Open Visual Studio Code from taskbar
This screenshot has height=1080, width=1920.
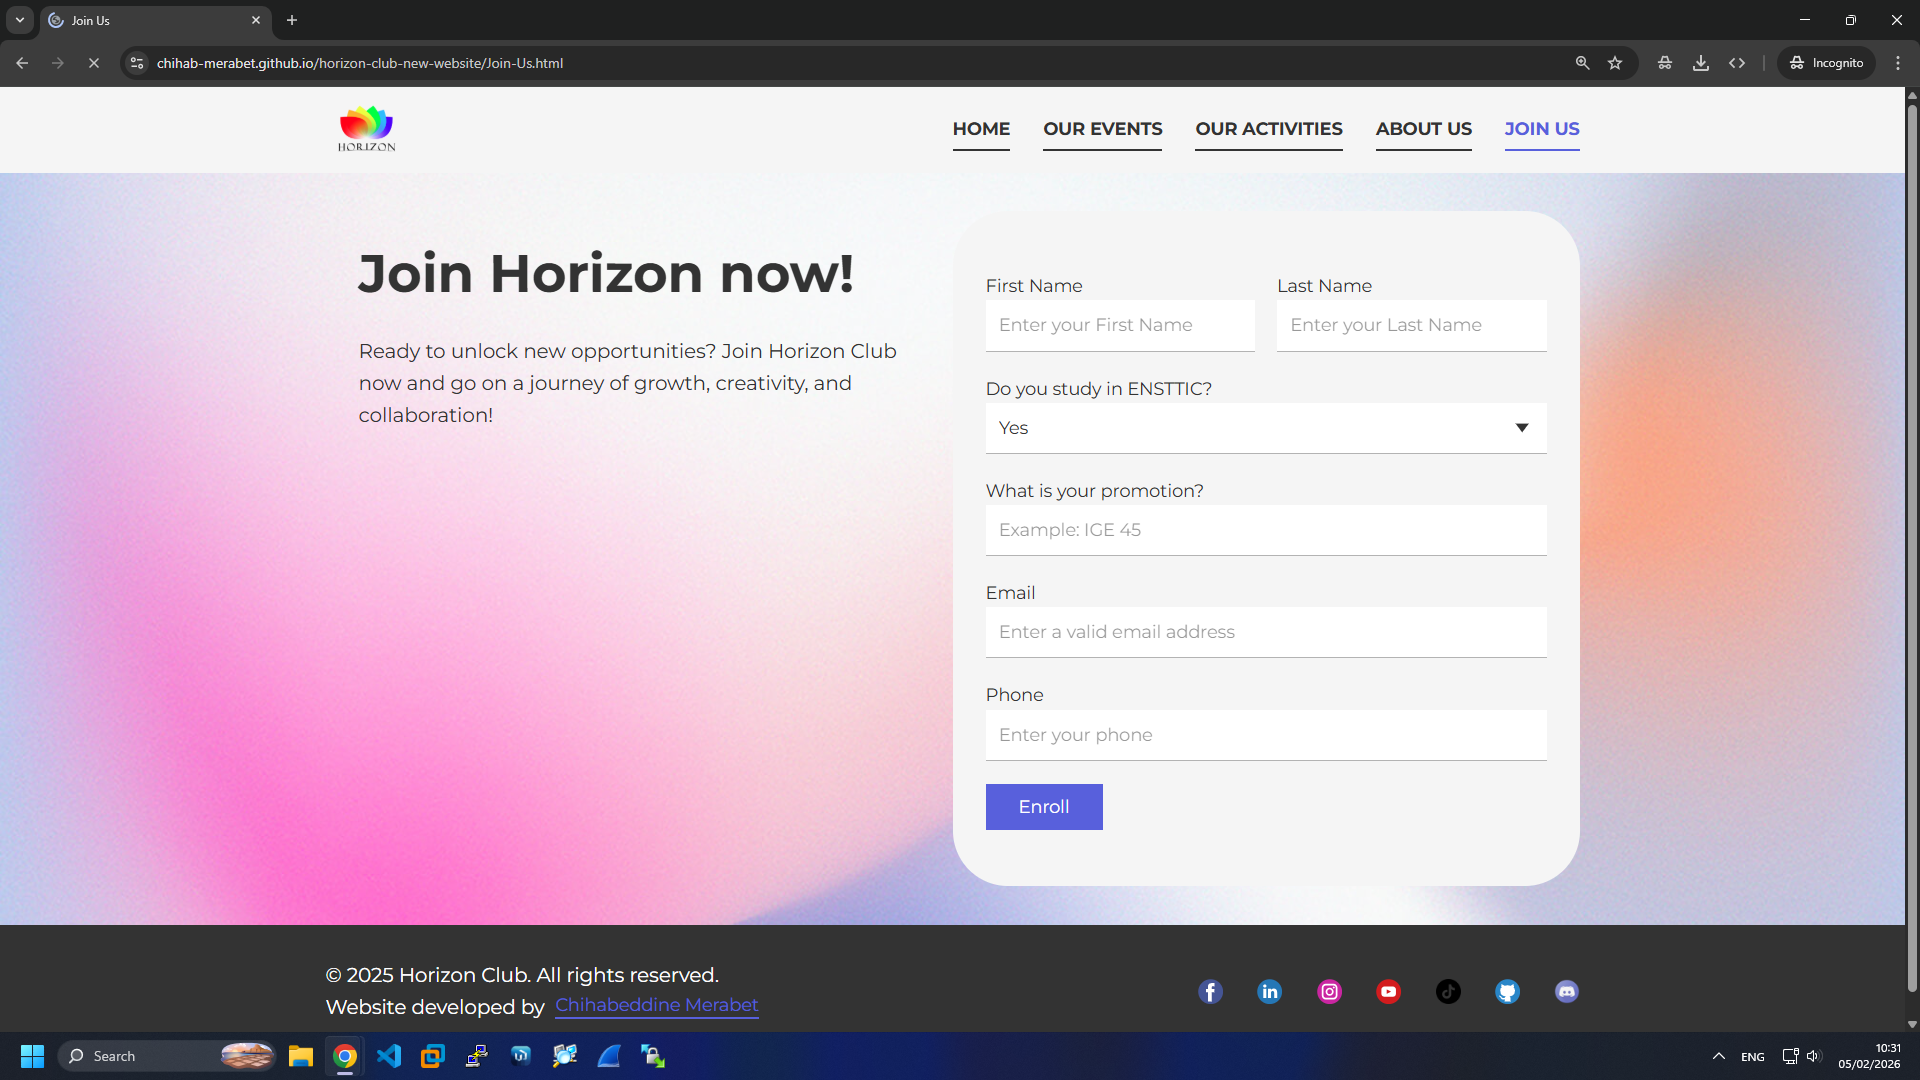click(389, 1055)
